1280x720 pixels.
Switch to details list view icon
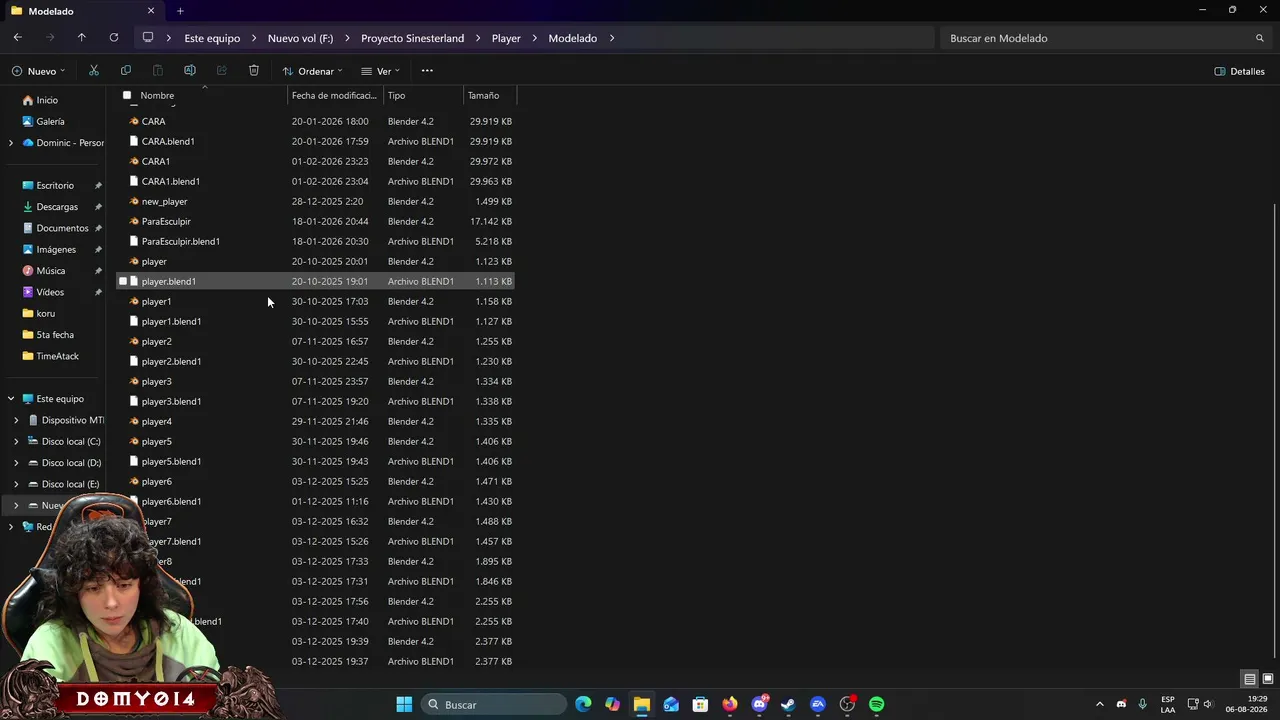coord(1250,679)
